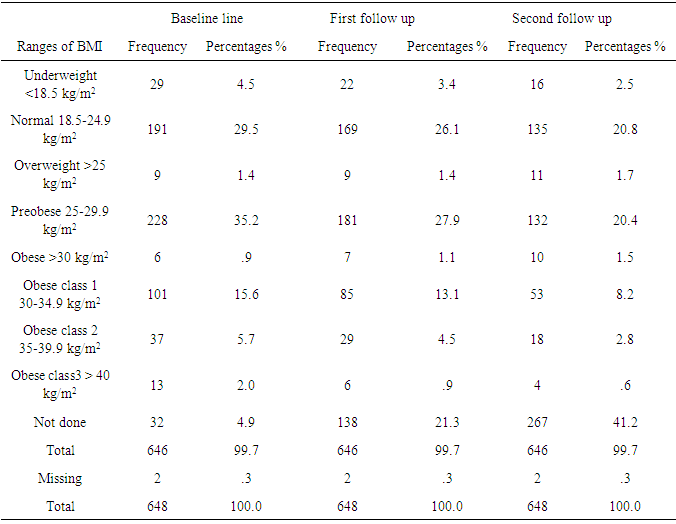
Task: Select the First follow up header
Action: (x=372, y=18)
